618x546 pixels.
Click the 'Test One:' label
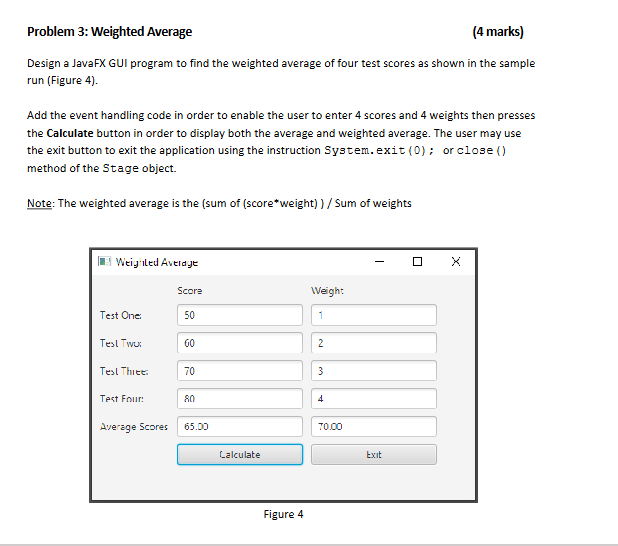tap(121, 315)
